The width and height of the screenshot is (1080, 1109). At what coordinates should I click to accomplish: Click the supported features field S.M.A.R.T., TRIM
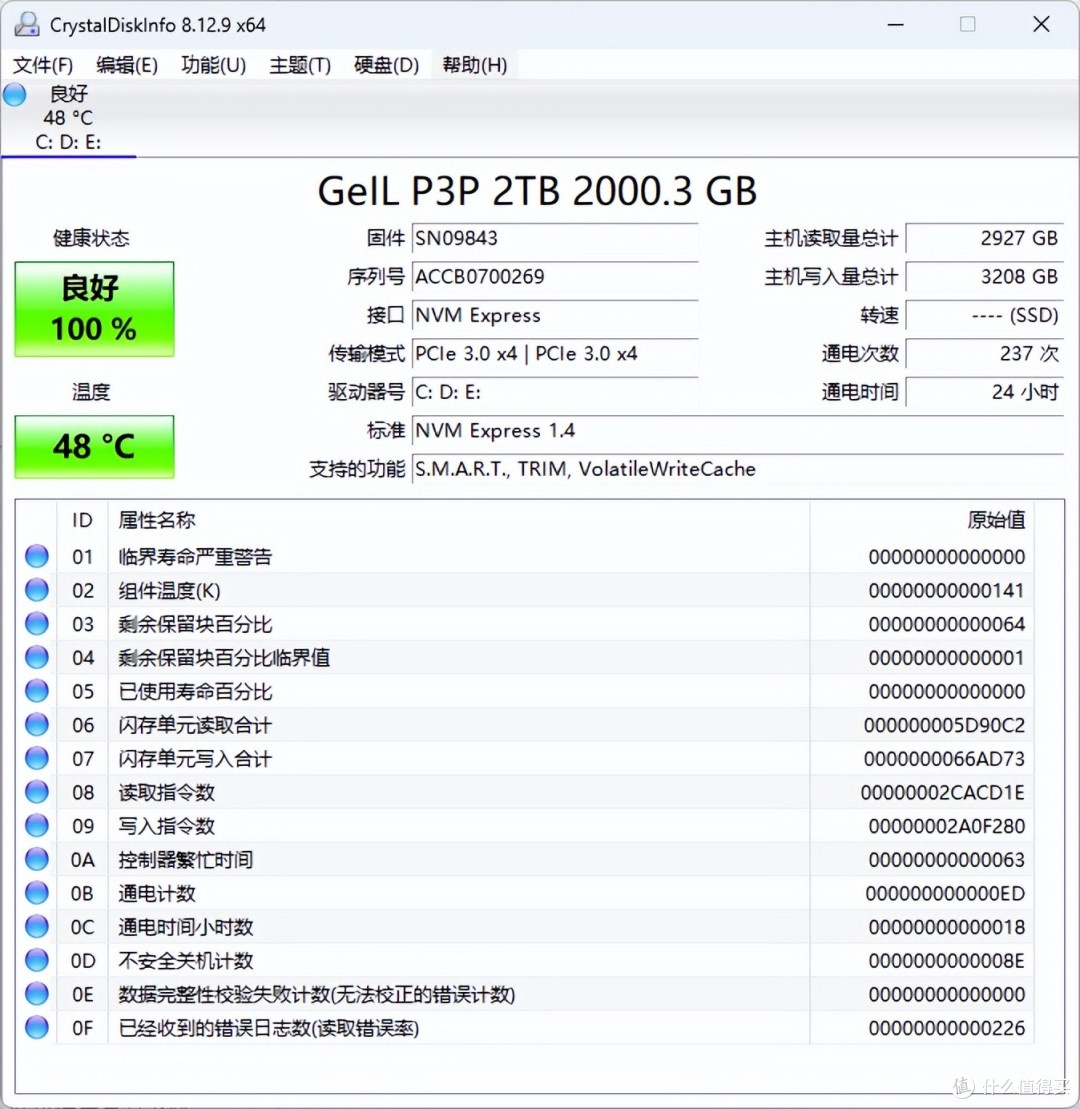coord(738,469)
